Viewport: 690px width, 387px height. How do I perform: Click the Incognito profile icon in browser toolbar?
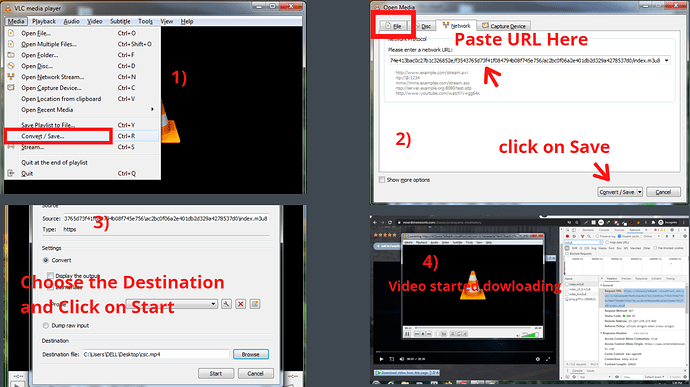click(x=661, y=222)
